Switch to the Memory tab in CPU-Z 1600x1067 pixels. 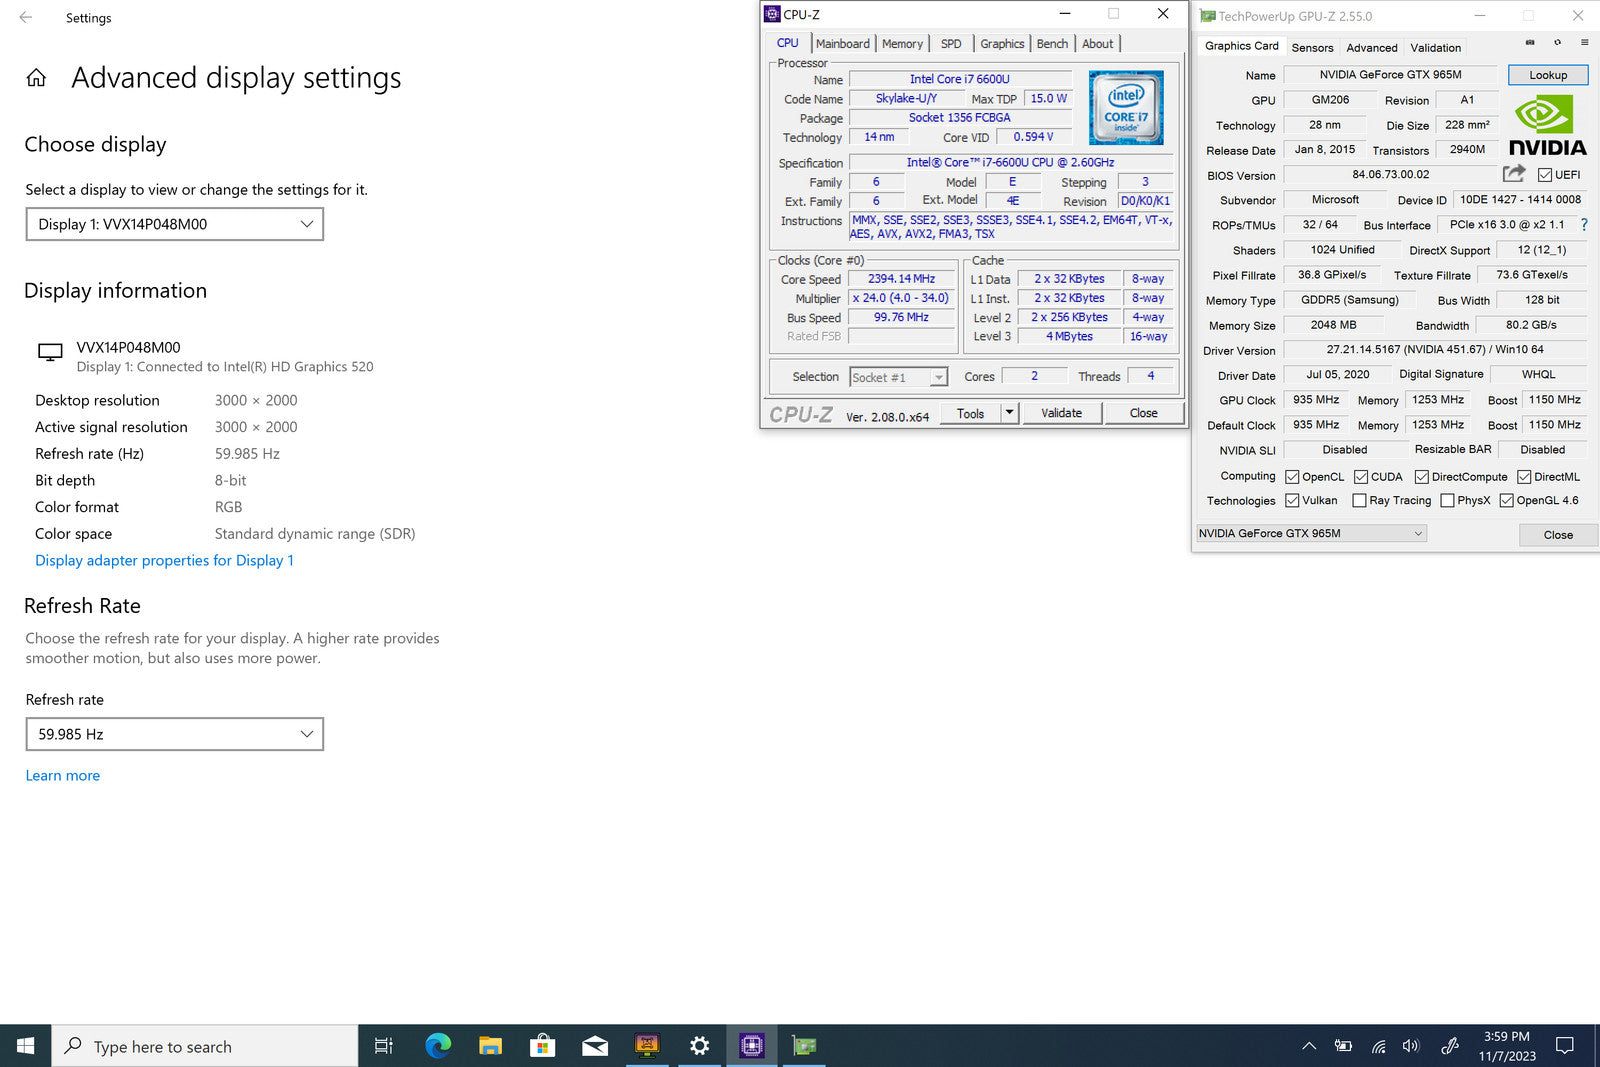902,44
